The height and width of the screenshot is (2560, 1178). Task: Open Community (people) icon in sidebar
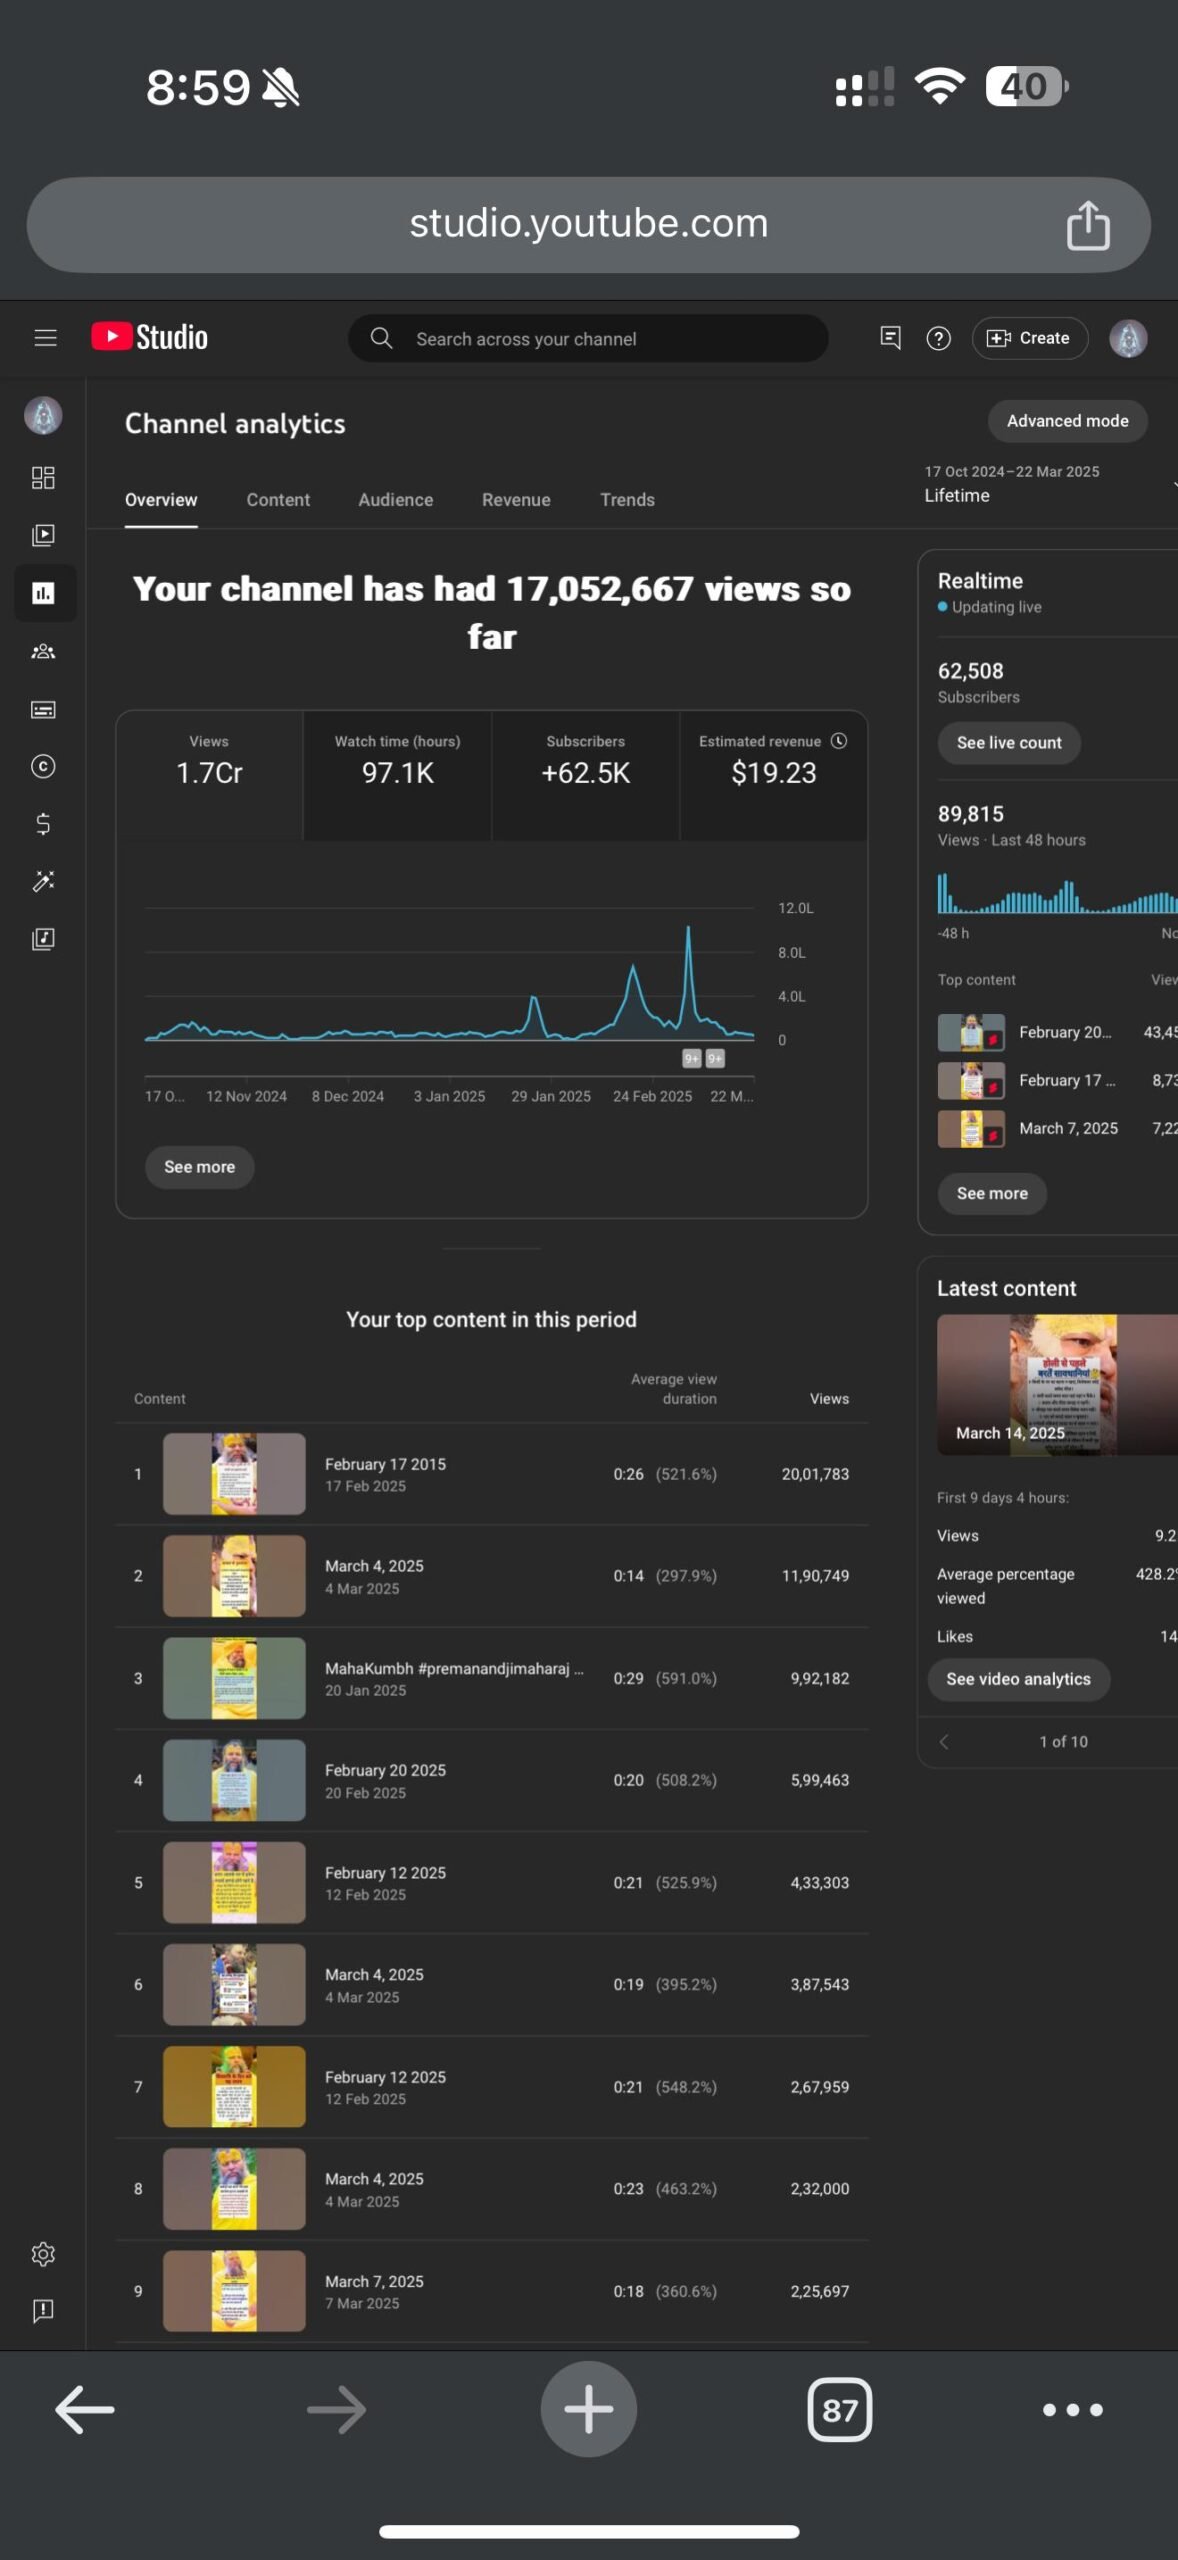[43, 651]
